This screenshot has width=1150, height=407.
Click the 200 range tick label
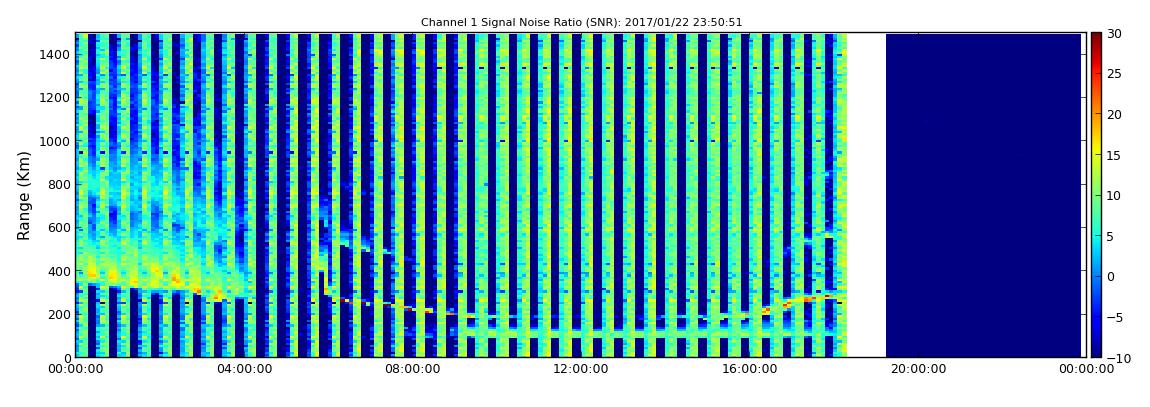point(59,315)
